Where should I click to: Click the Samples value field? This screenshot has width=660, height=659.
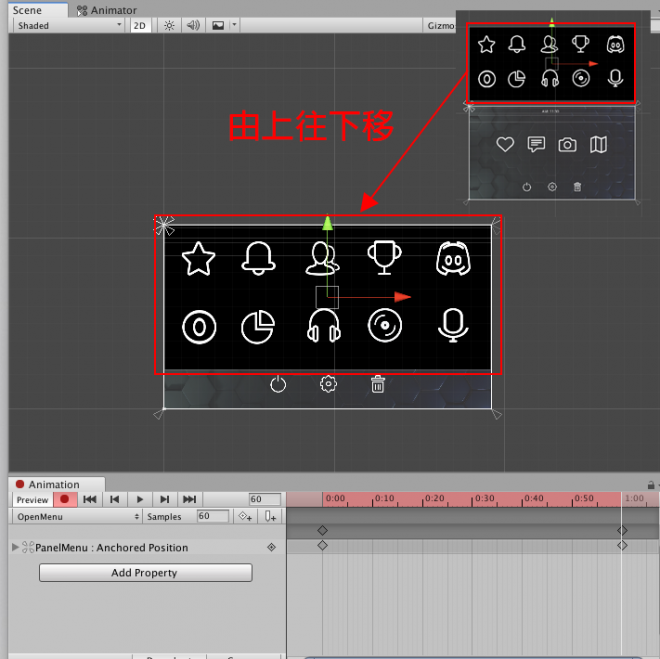[212, 517]
